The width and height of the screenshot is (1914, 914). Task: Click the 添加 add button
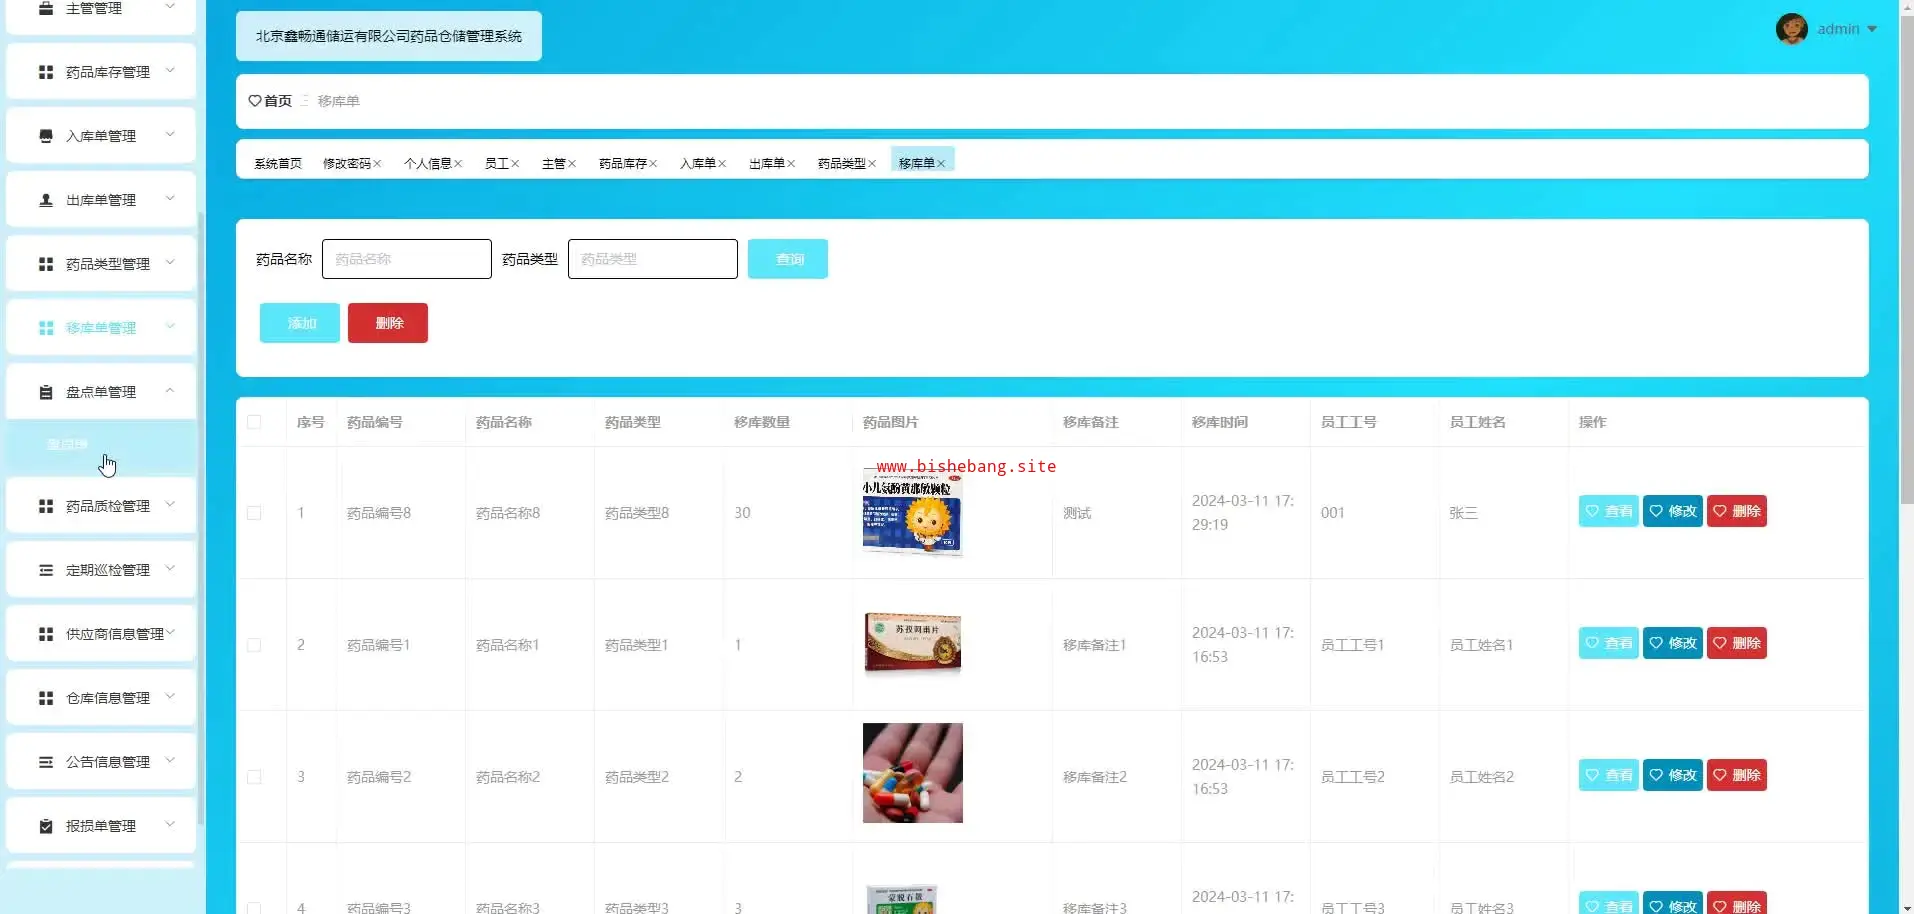pos(300,323)
